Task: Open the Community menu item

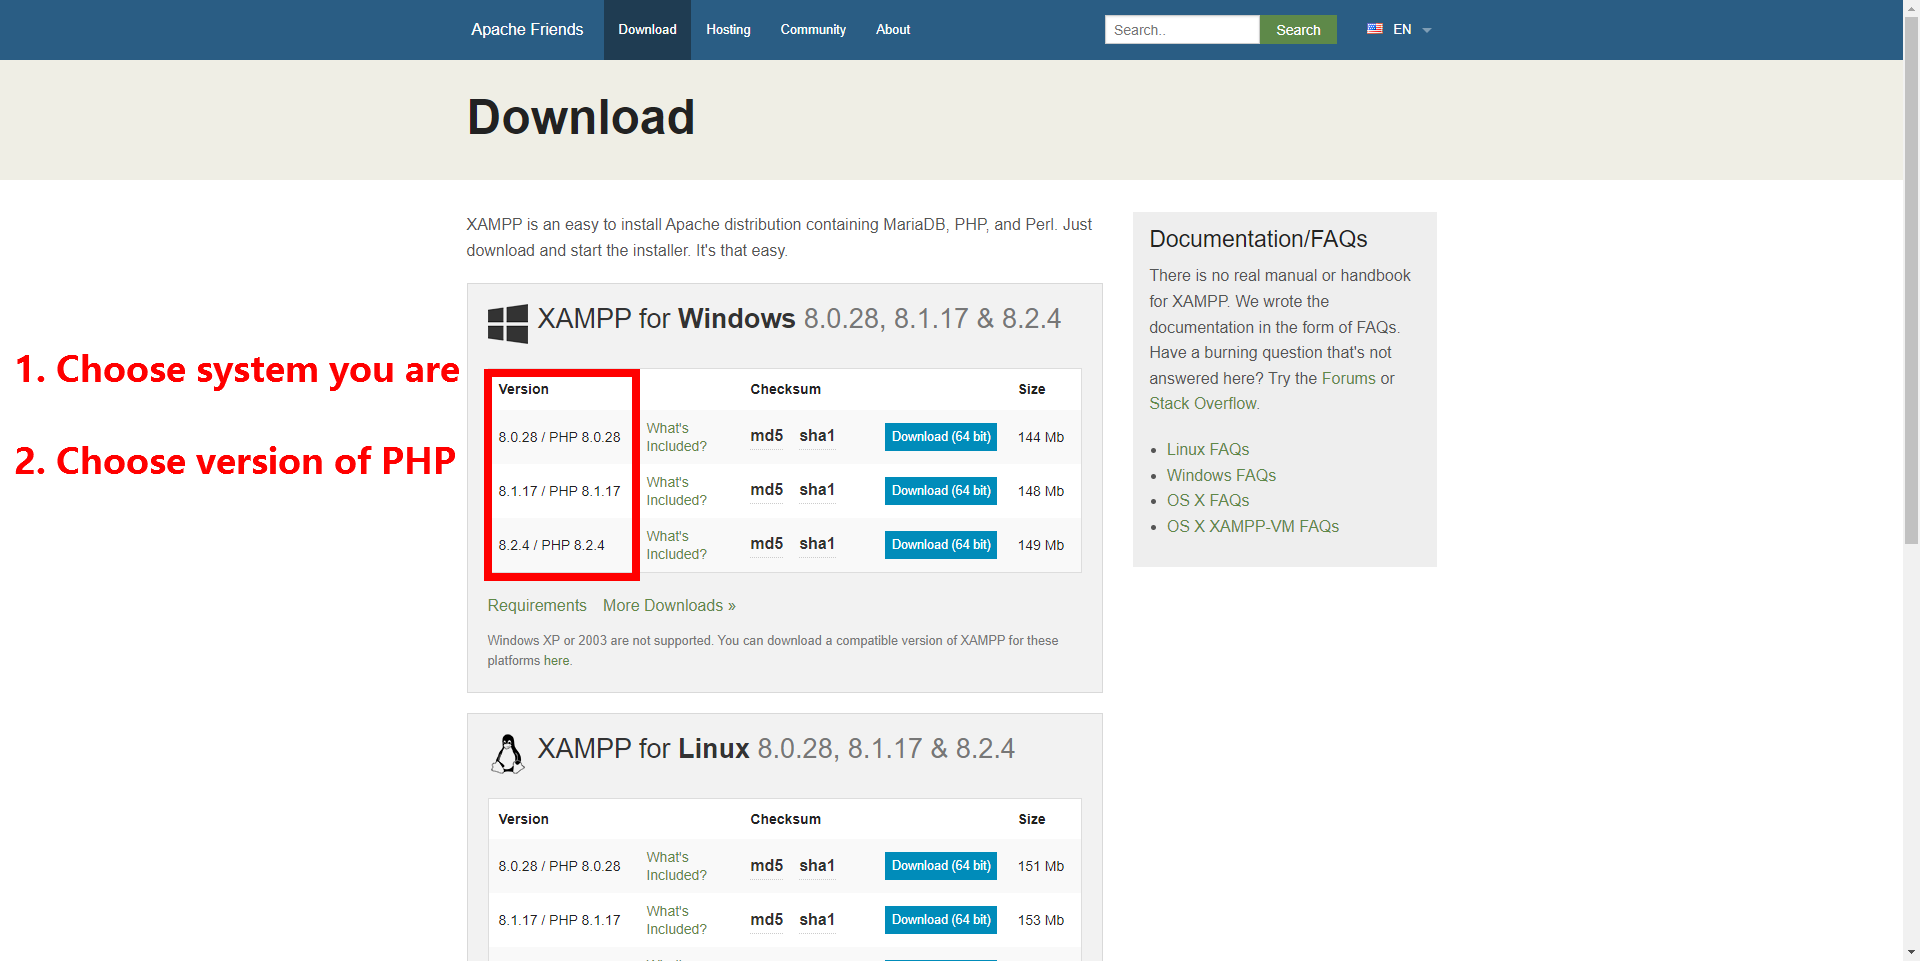Action: (813, 30)
